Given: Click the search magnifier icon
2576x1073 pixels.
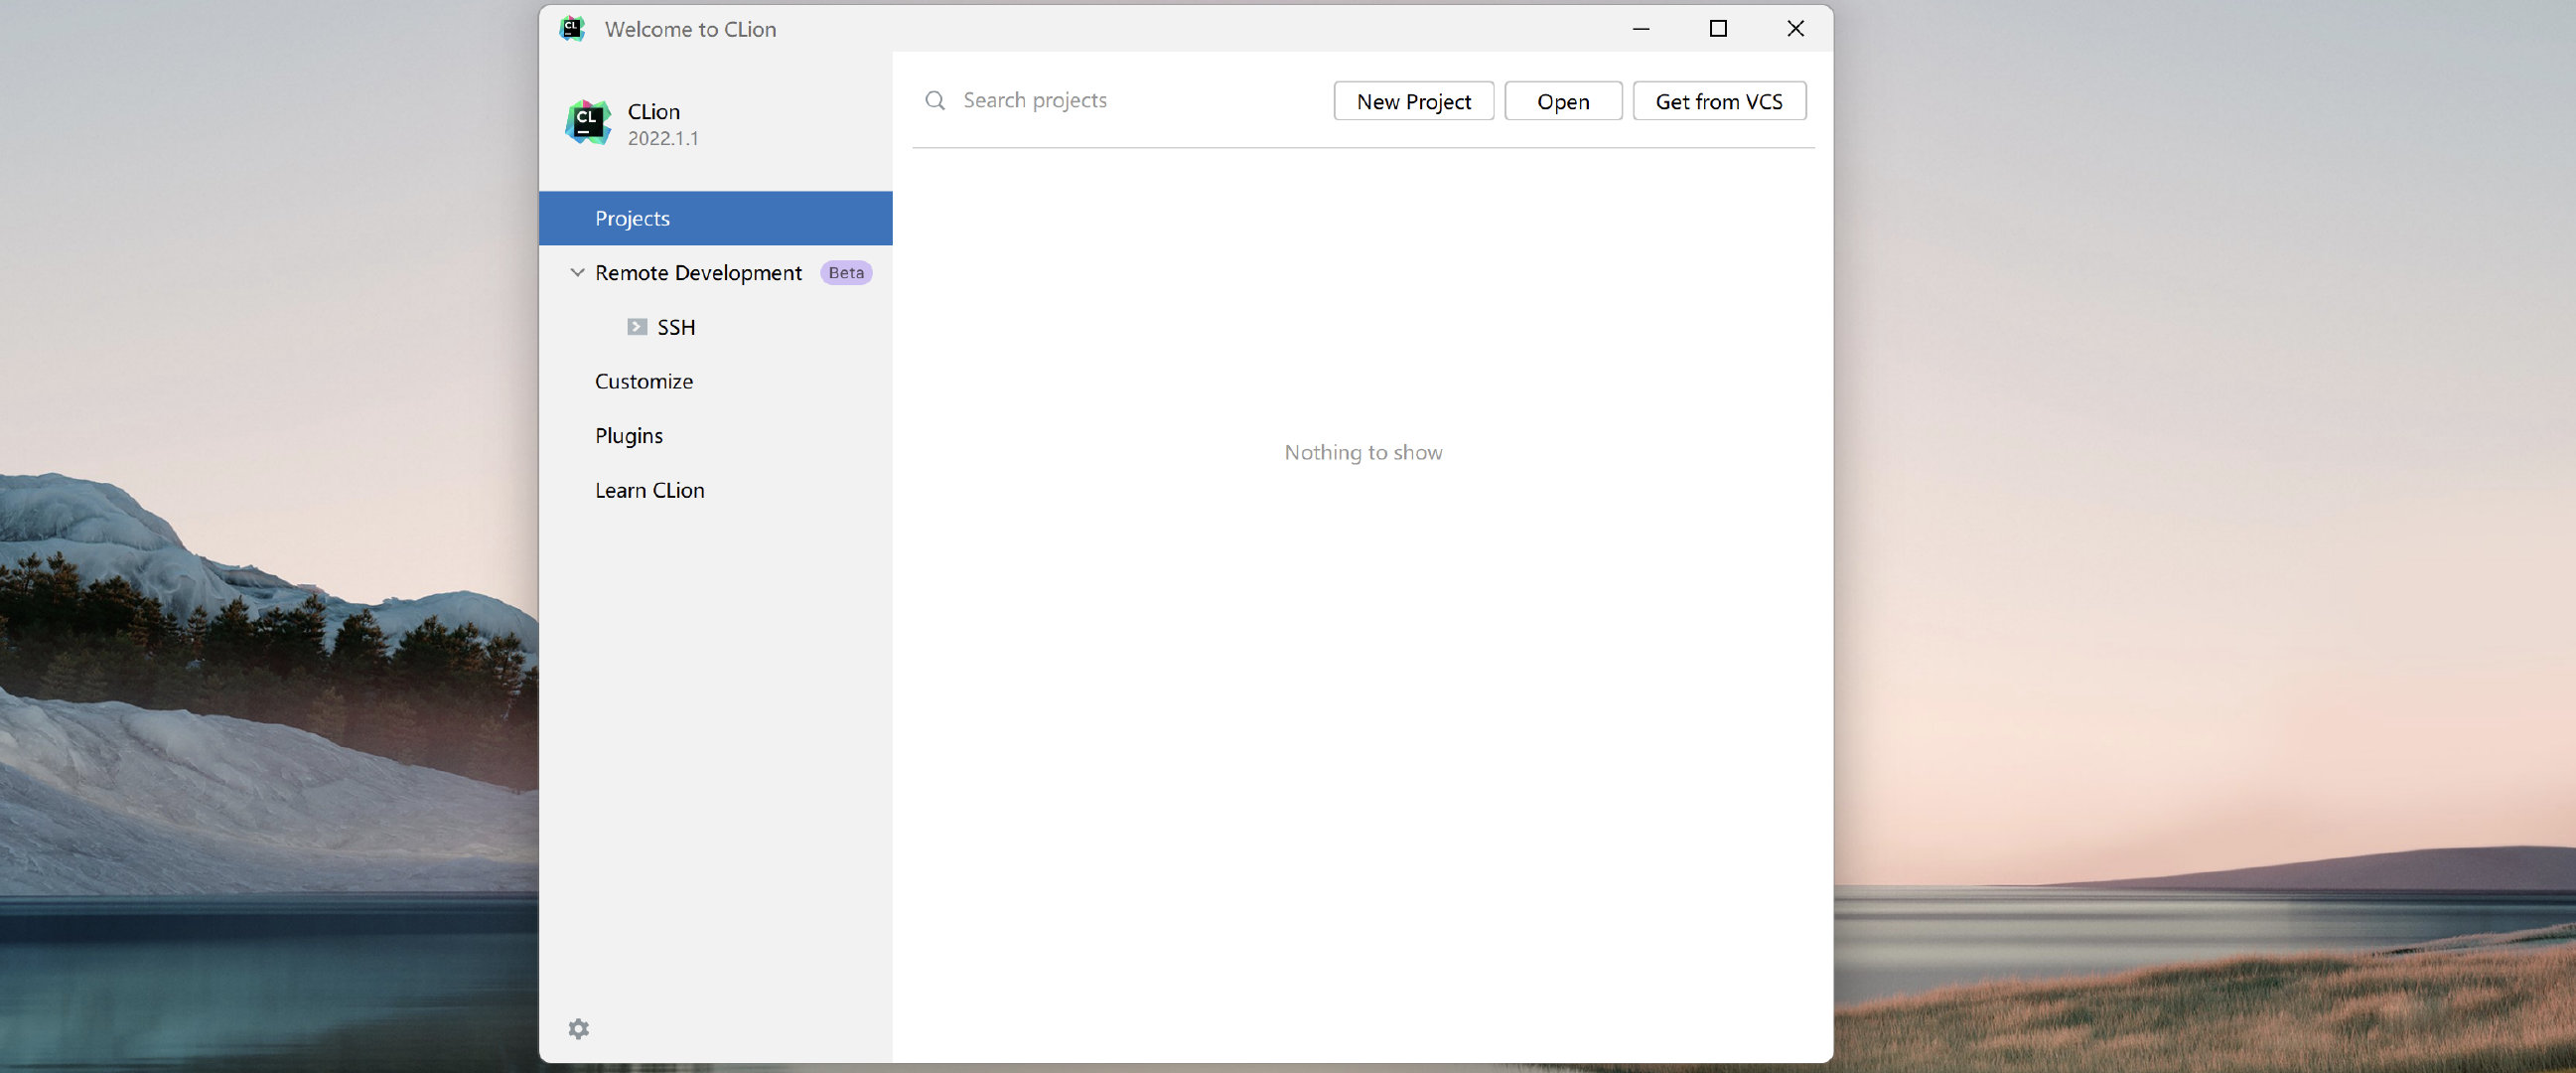Looking at the screenshot, I should pyautogui.click(x=934, y=100).
